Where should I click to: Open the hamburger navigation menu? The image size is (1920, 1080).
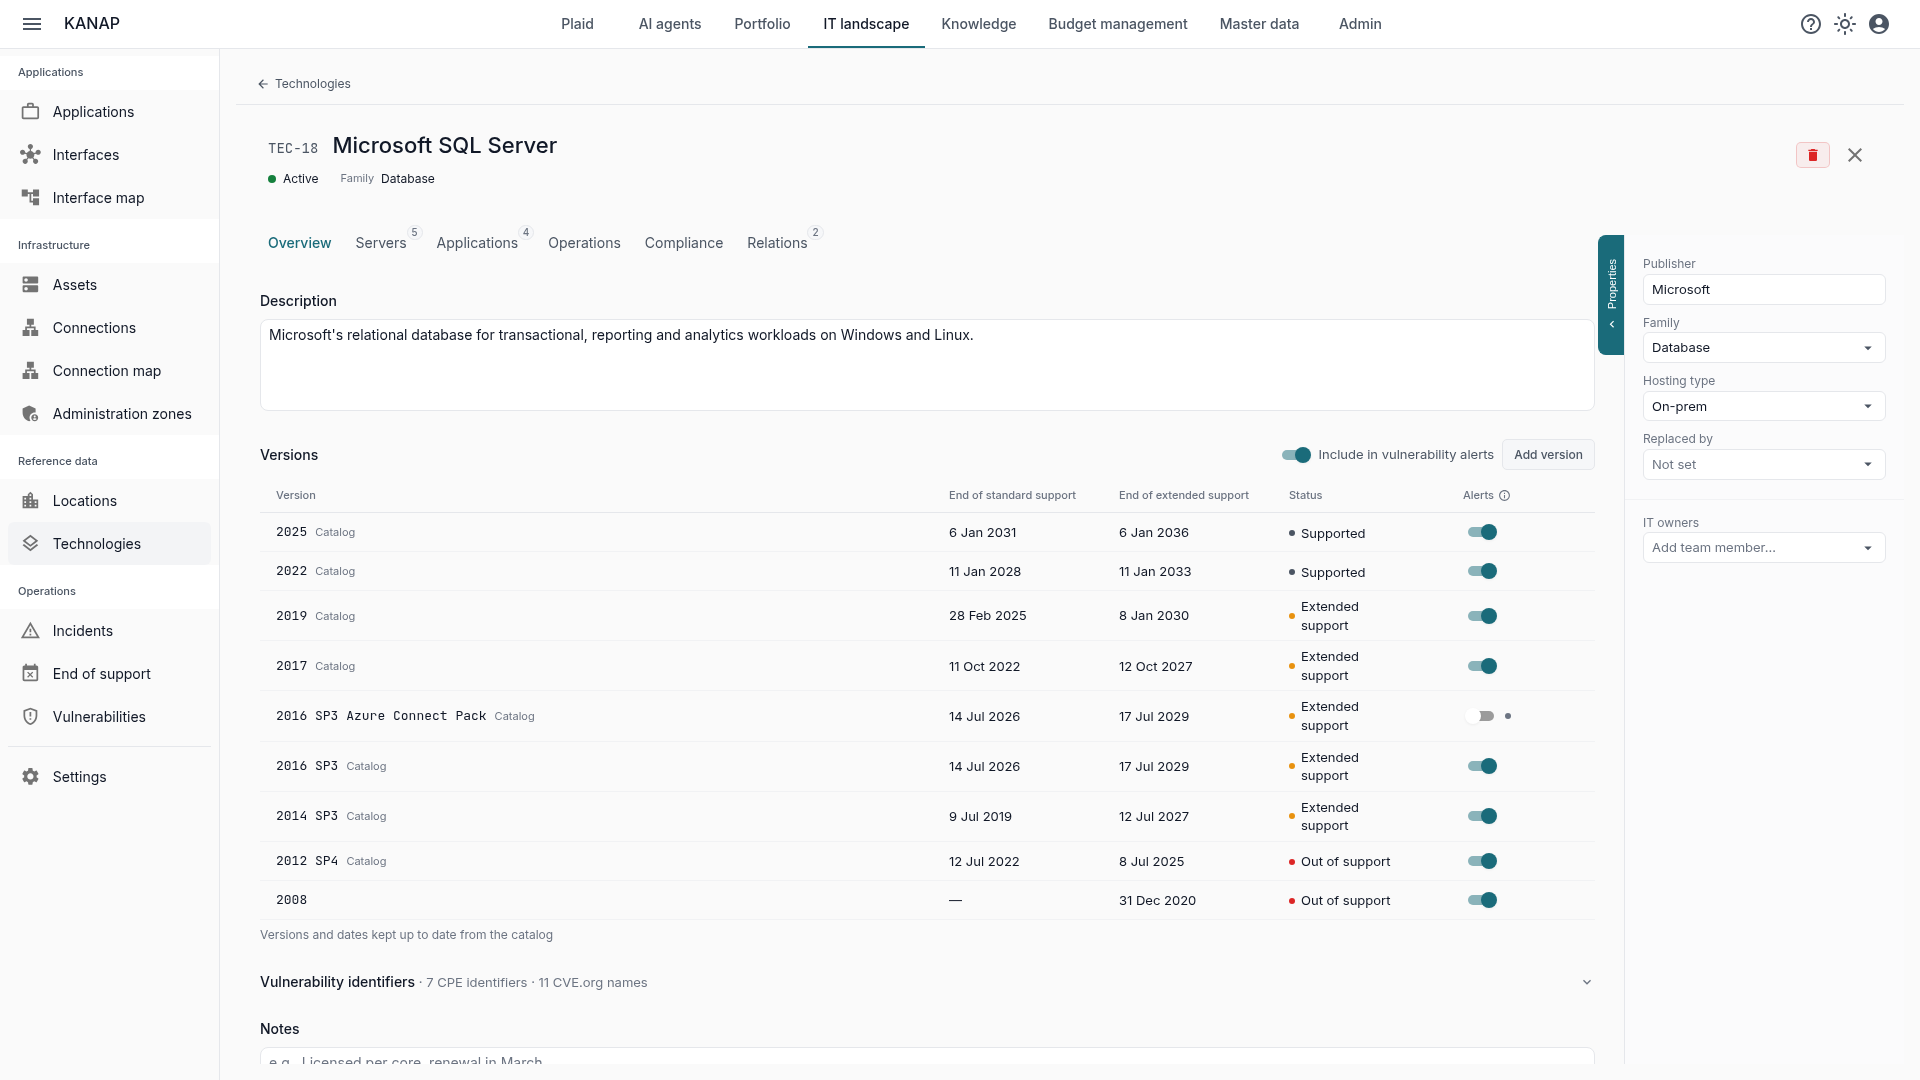pos(32,24)
